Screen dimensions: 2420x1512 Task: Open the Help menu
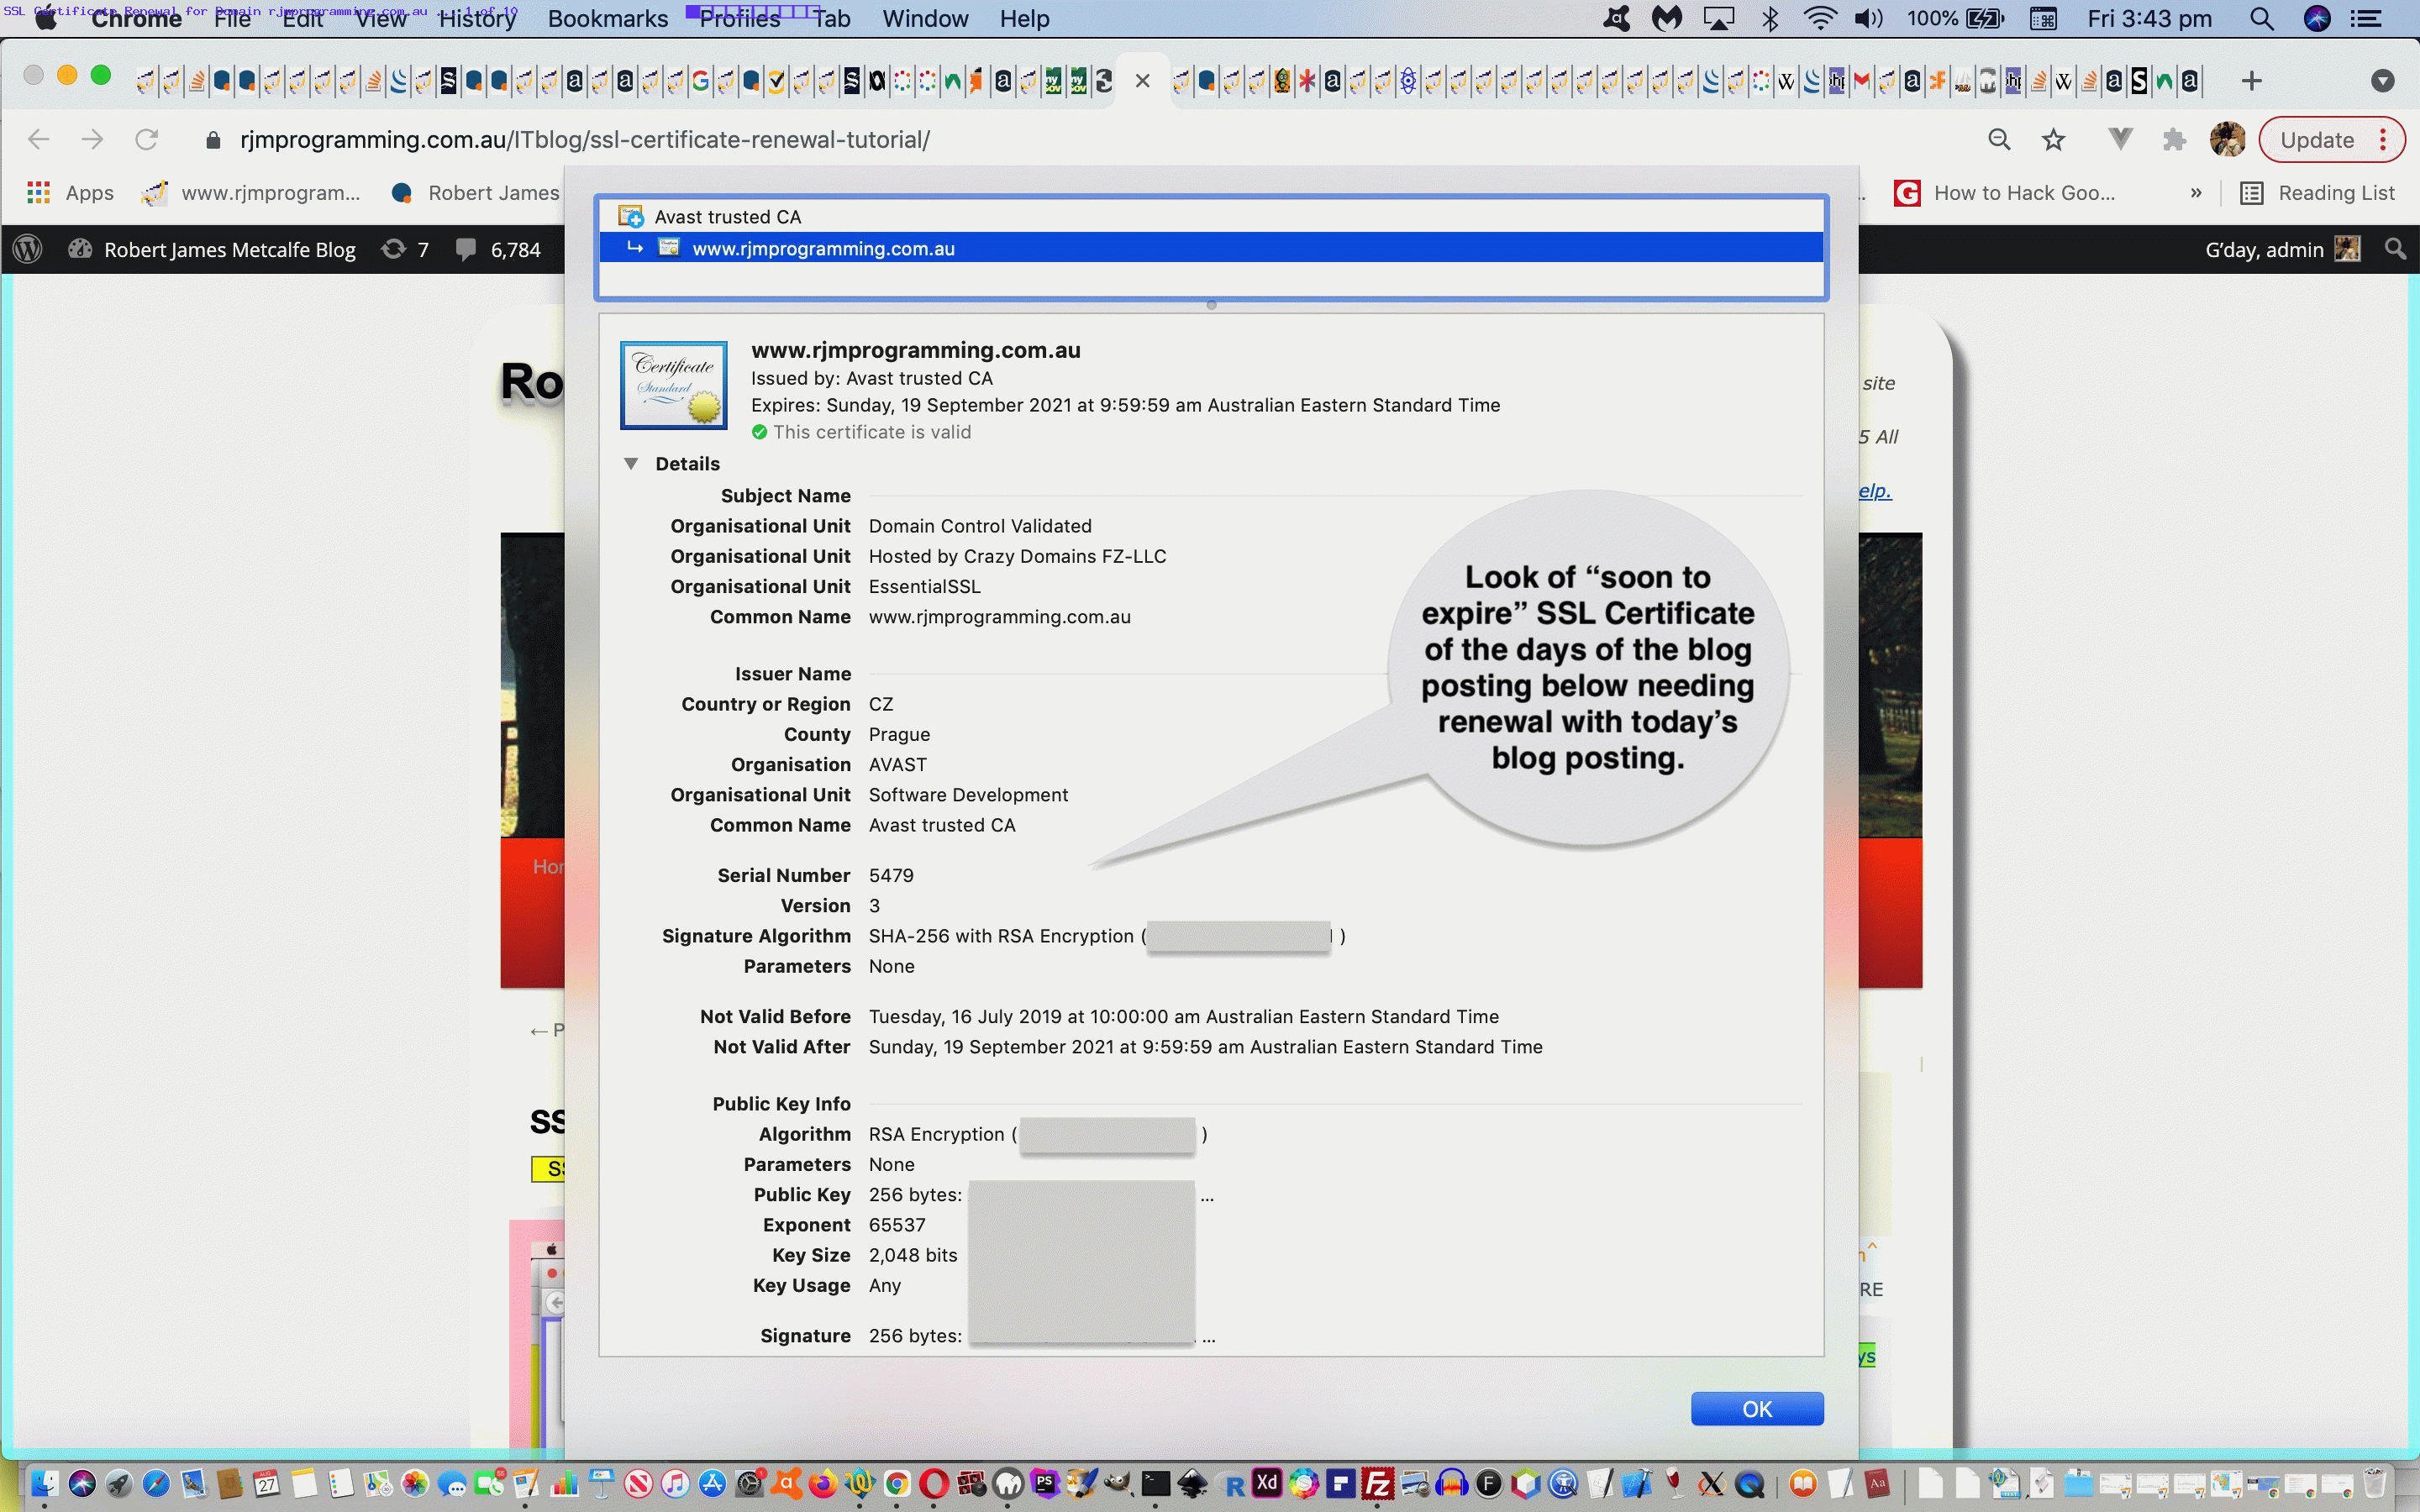1024,18
